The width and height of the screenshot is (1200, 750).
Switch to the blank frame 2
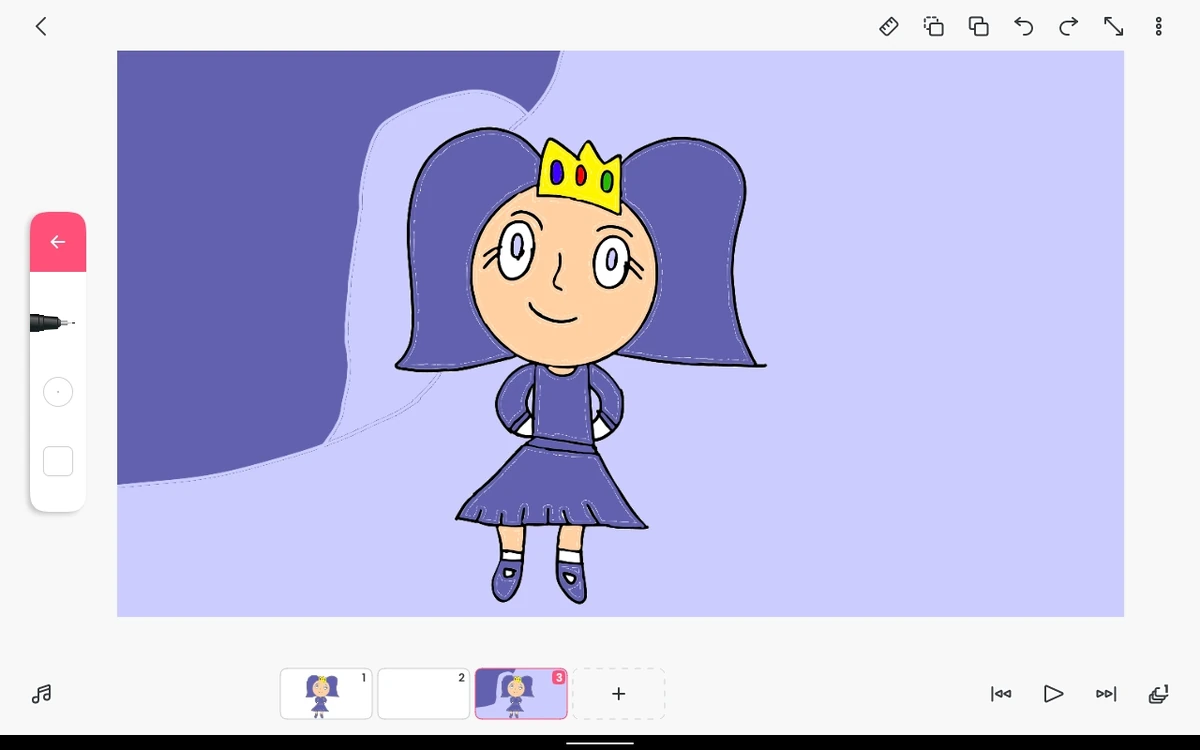[x=423, y=693]
